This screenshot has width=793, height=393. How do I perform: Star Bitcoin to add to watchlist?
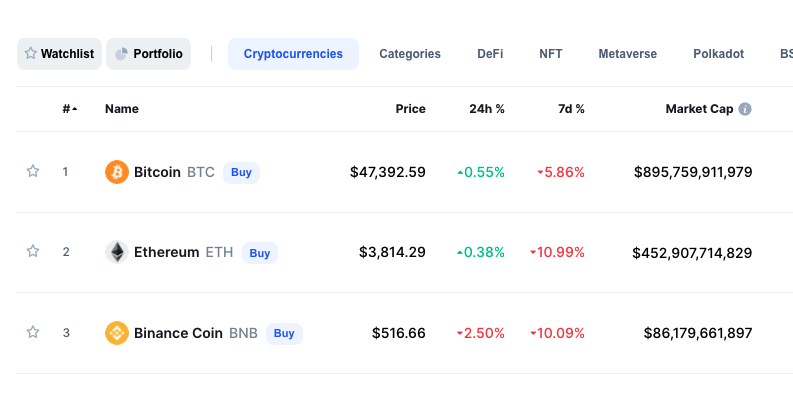(x=33, y=171)
